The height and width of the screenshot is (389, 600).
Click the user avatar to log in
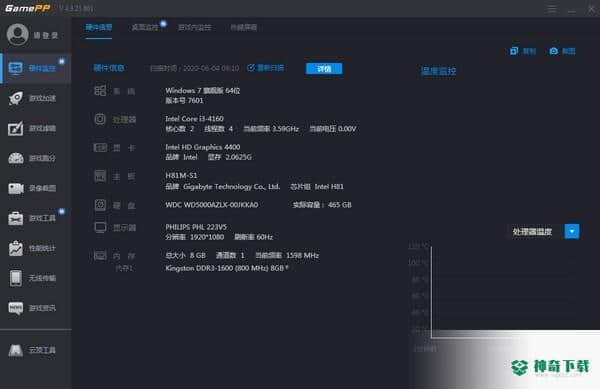point(18,34)
